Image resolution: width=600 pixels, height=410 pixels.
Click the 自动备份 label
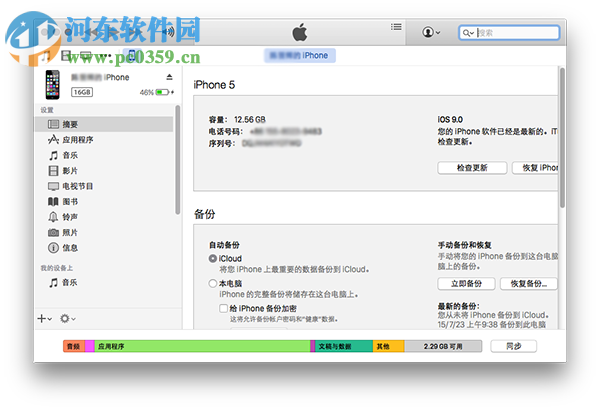[x=224, y=245]
